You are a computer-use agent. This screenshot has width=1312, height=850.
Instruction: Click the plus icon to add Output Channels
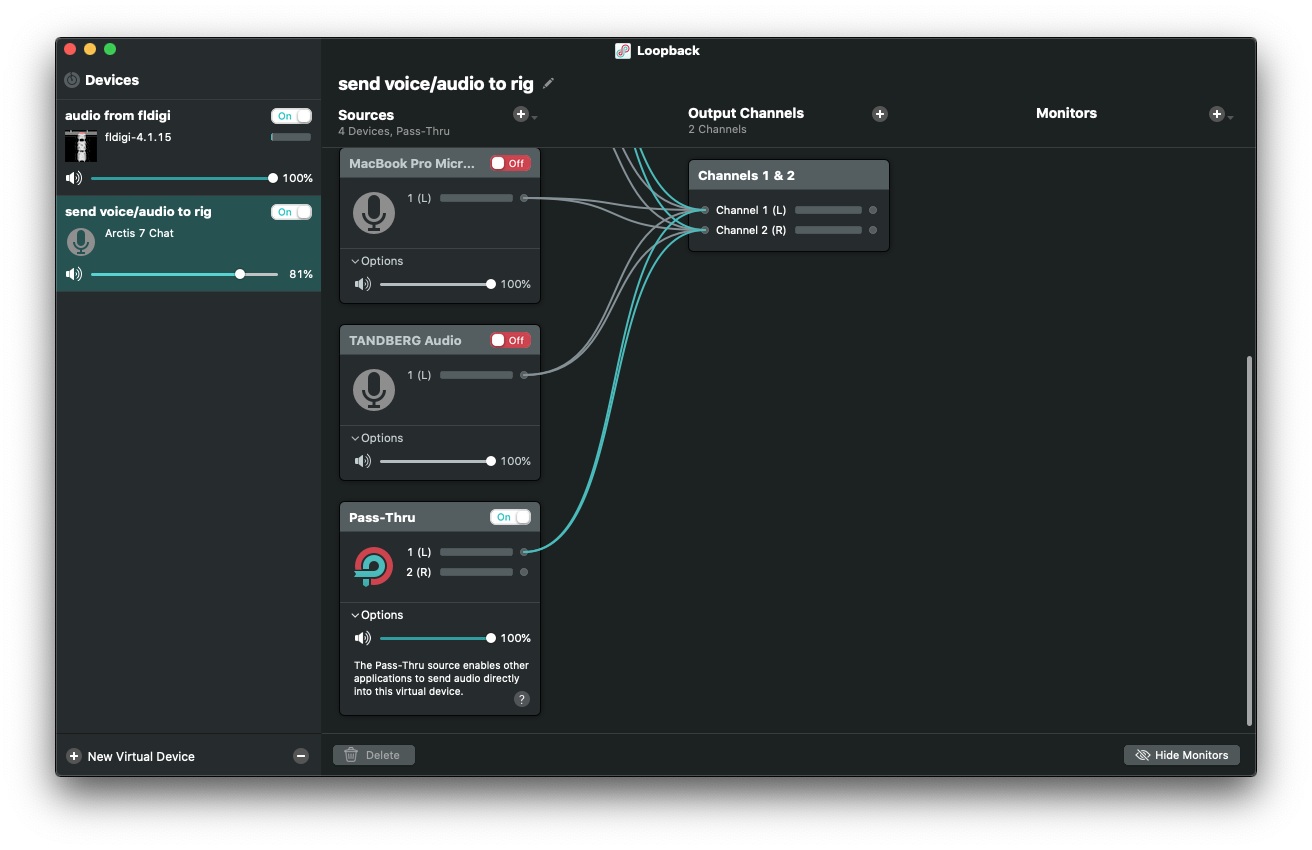point(880,114)
